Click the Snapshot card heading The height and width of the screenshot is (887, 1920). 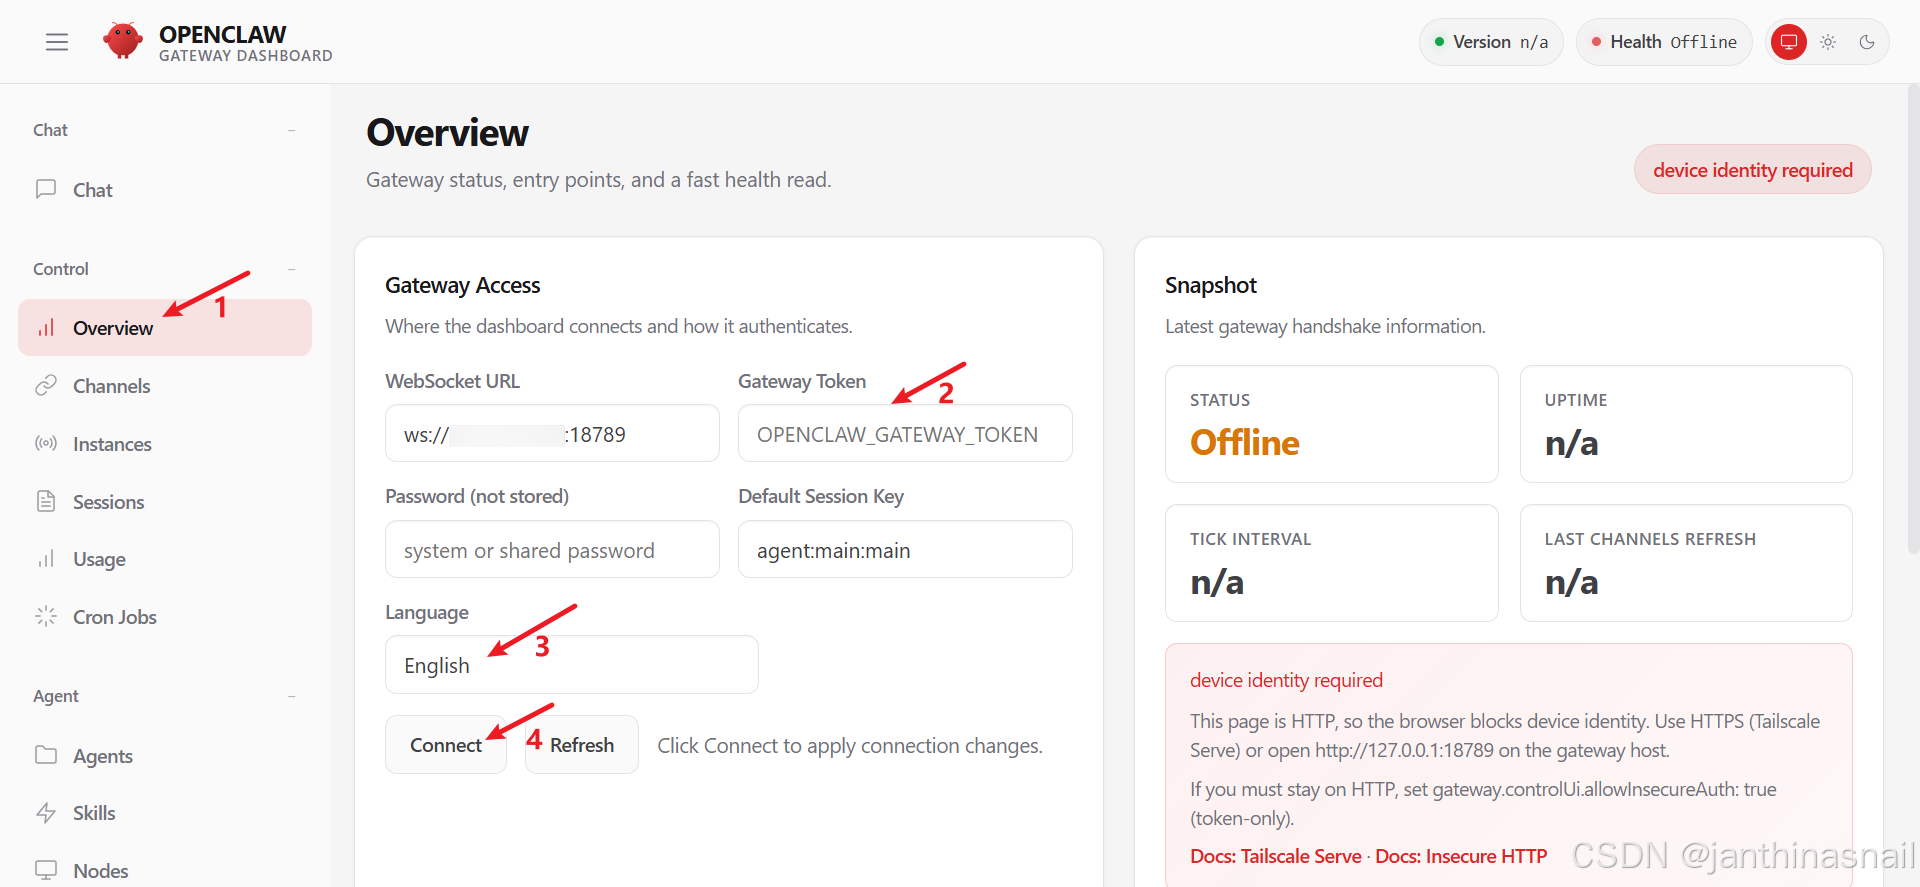(x=1211, y=285)
